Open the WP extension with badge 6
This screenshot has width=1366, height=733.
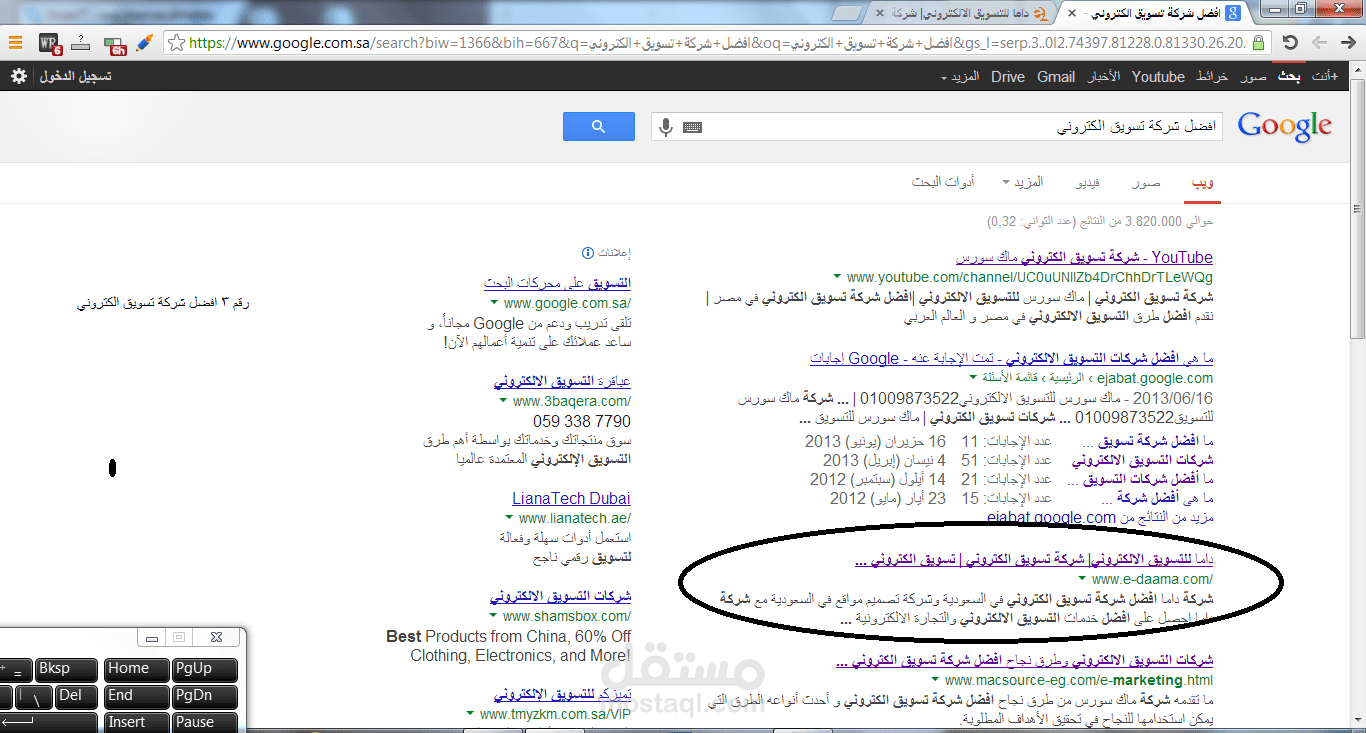click(x=50, y=43)
